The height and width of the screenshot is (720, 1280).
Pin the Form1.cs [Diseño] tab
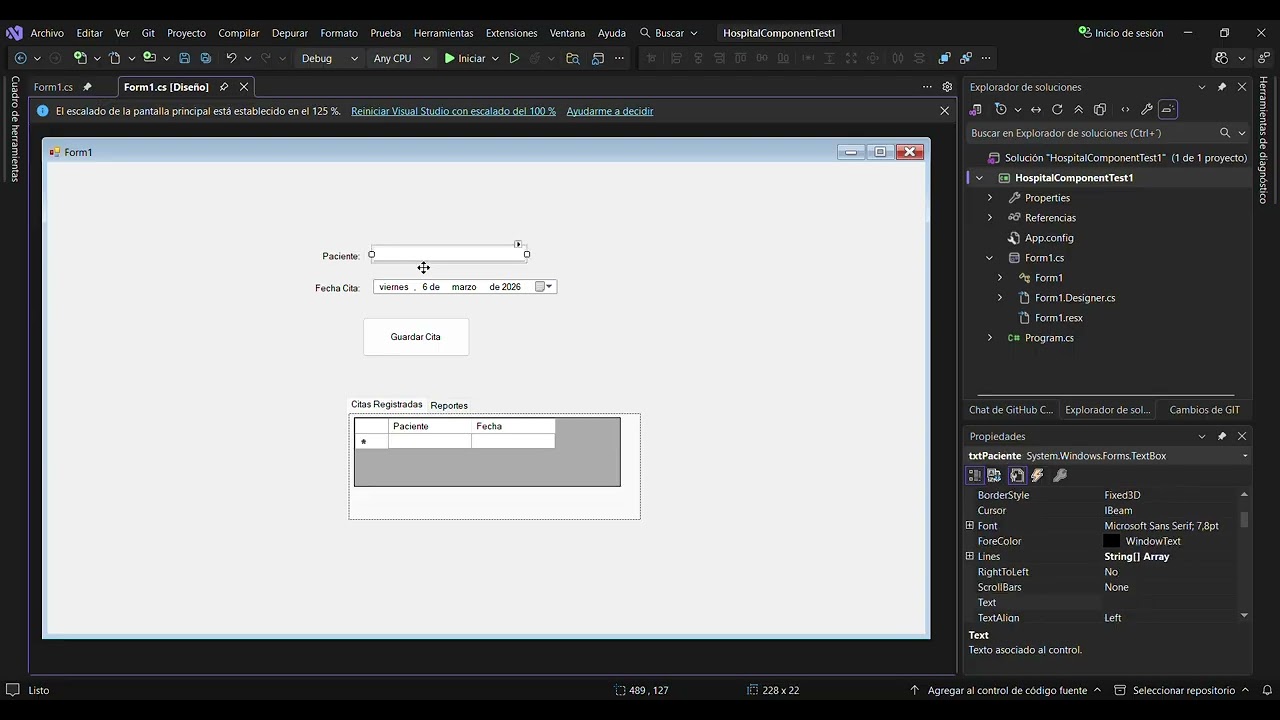click(224, 87)
